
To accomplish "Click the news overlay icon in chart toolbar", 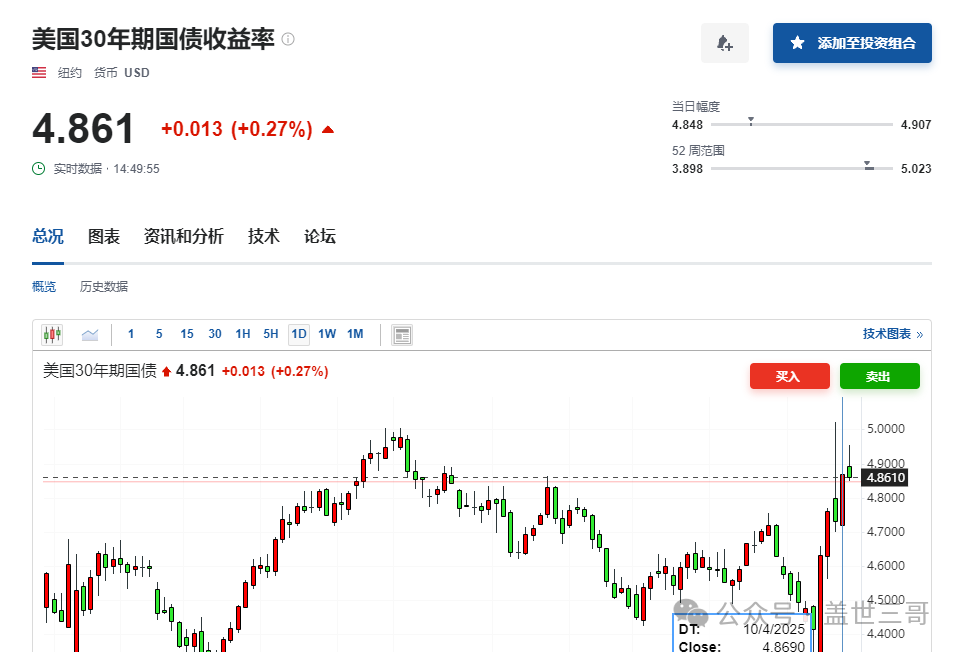I will click(402, 334).
